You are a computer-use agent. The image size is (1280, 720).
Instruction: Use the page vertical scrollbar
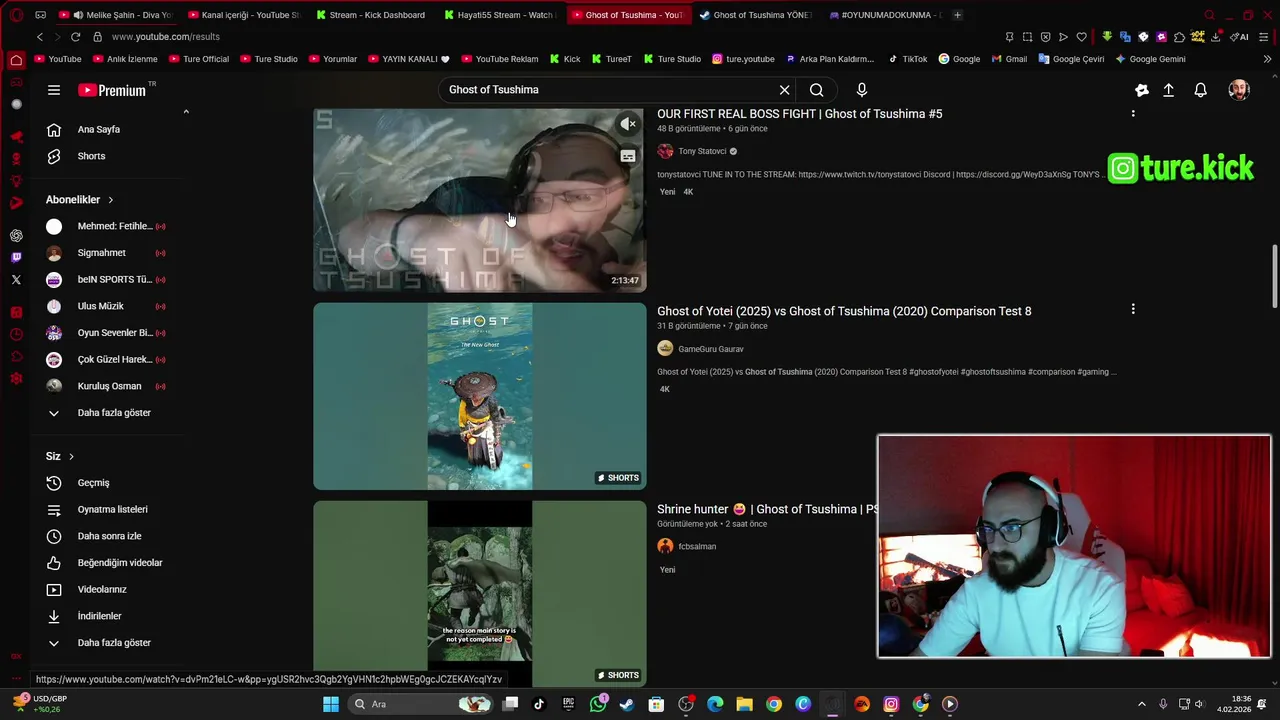(1274, 277)
